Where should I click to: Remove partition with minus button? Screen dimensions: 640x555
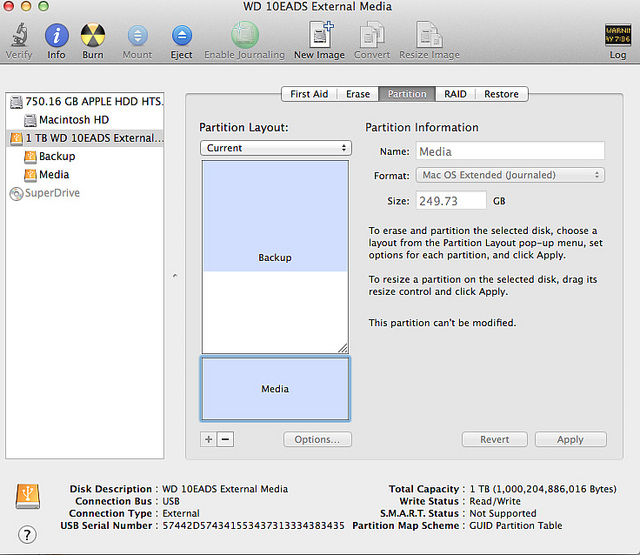[x=225, y=439]
